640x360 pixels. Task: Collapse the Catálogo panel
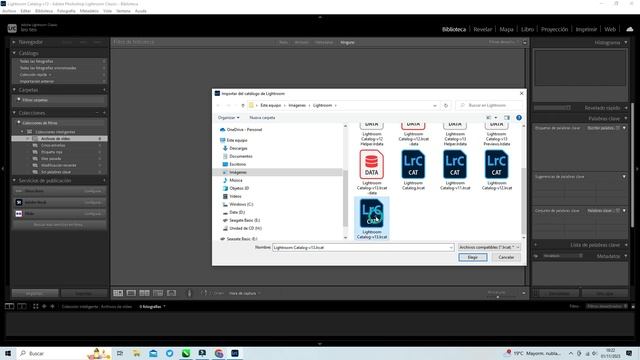[14, 53]
